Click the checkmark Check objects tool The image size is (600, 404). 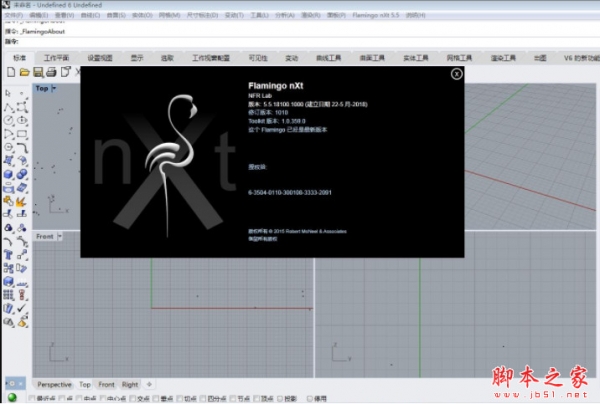point(22,308)
